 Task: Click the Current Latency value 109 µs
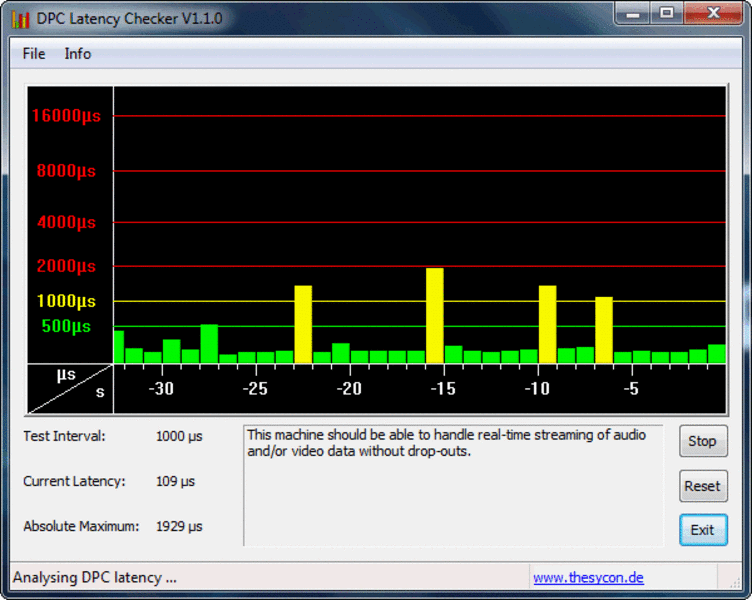[x=176, y=482]
